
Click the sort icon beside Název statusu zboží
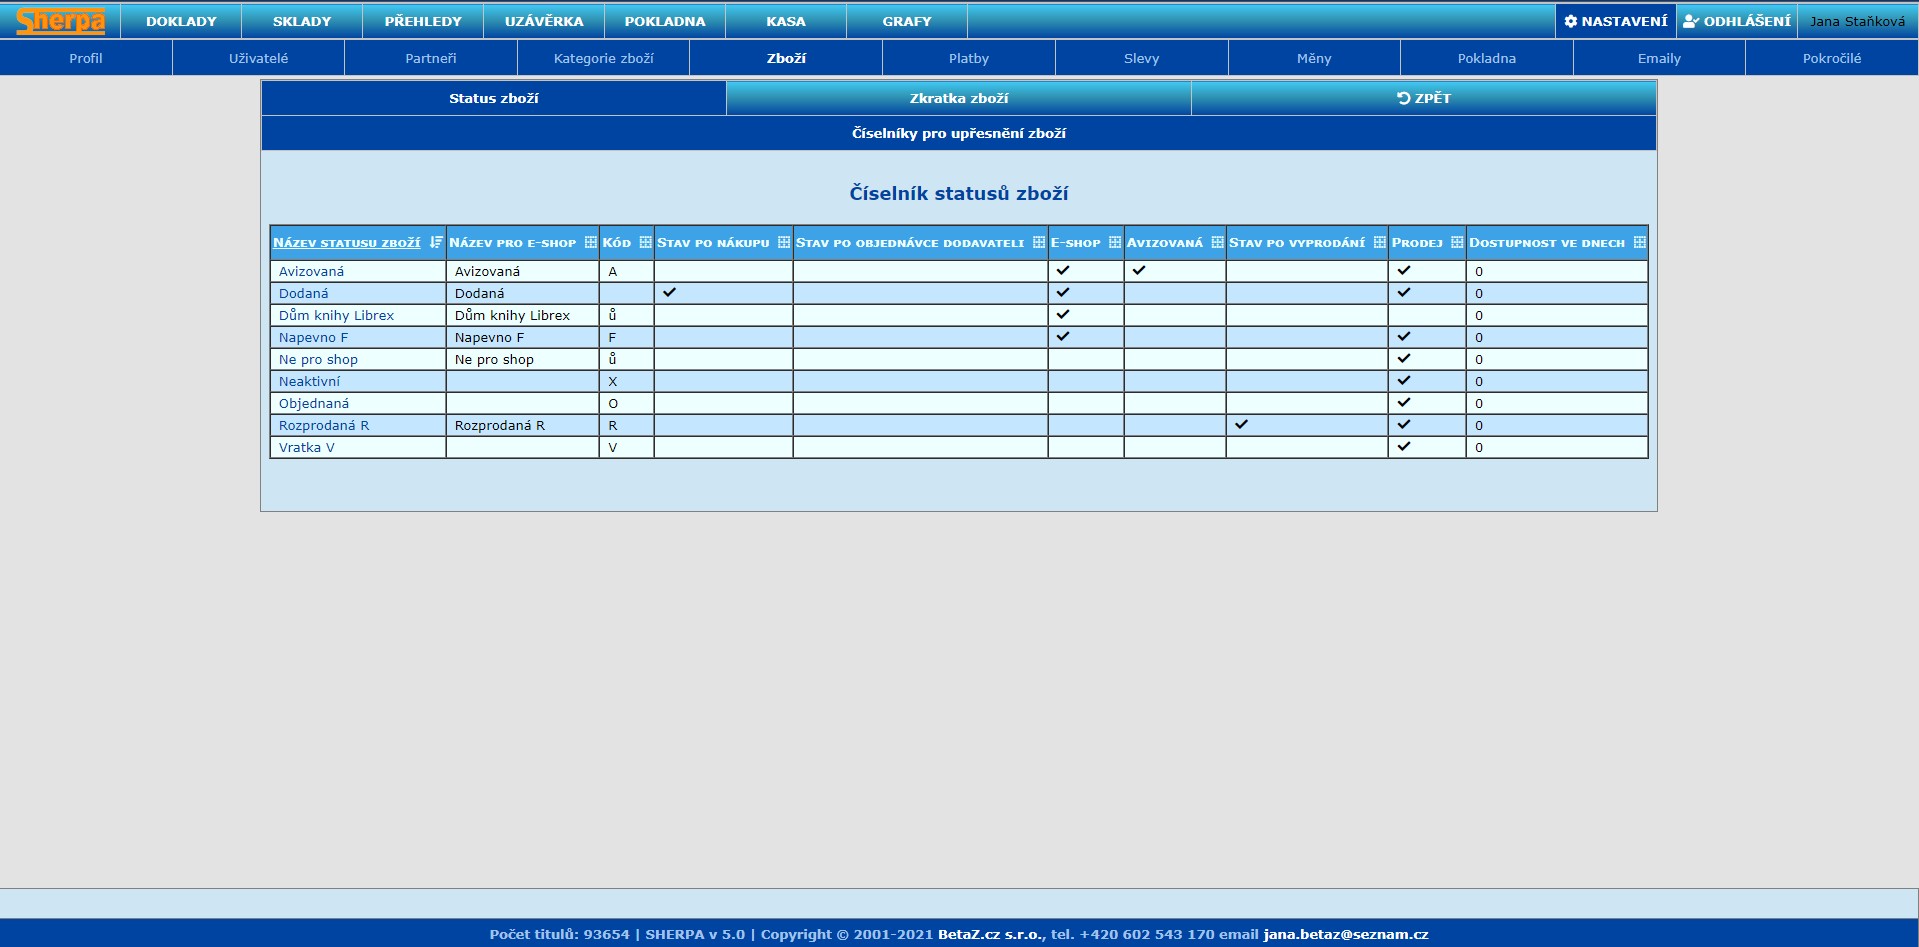tap(435, 242)
